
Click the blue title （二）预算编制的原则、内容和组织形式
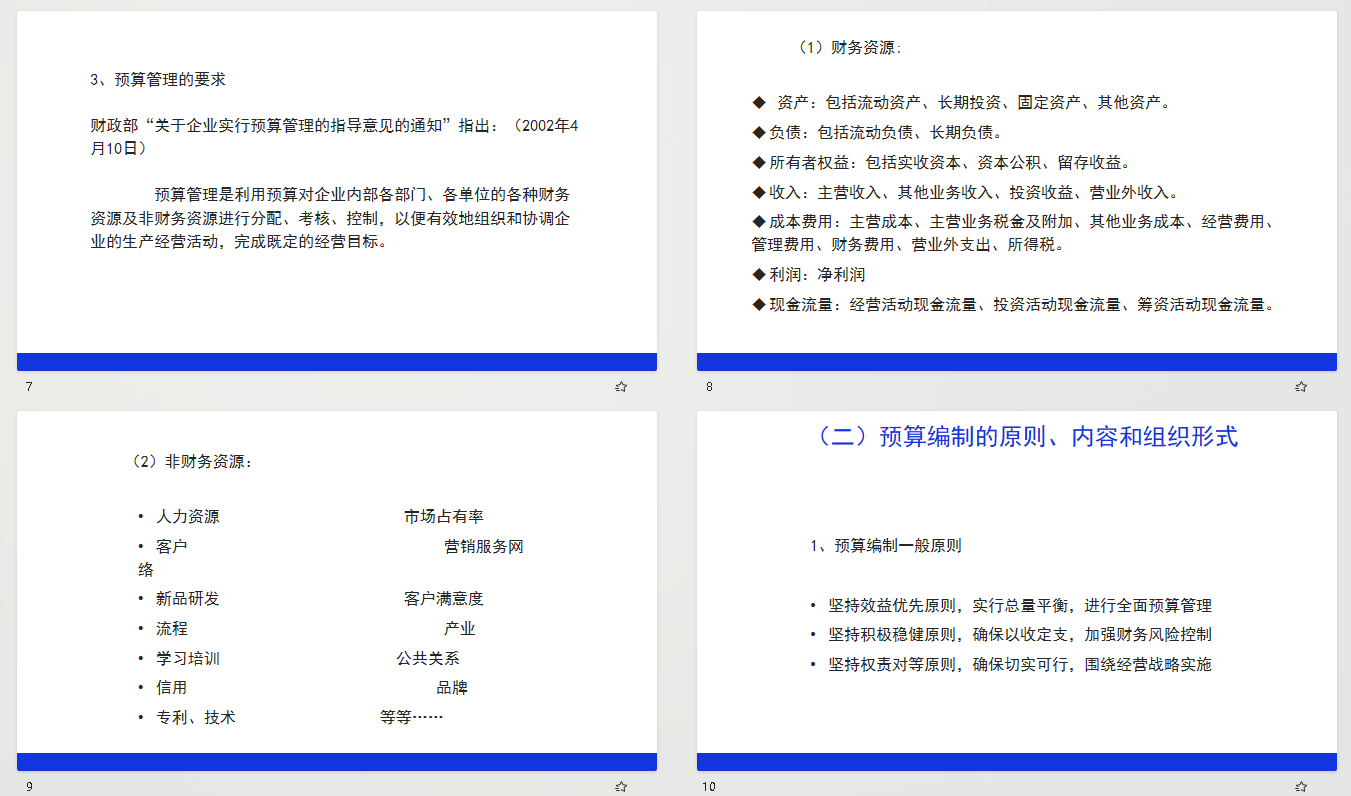(x=1021, y=436)
